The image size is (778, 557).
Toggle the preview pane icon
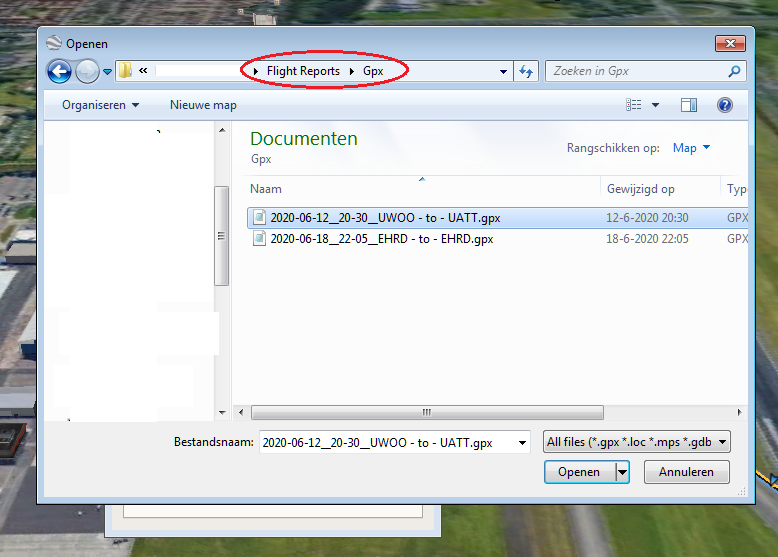click(689, 105)
